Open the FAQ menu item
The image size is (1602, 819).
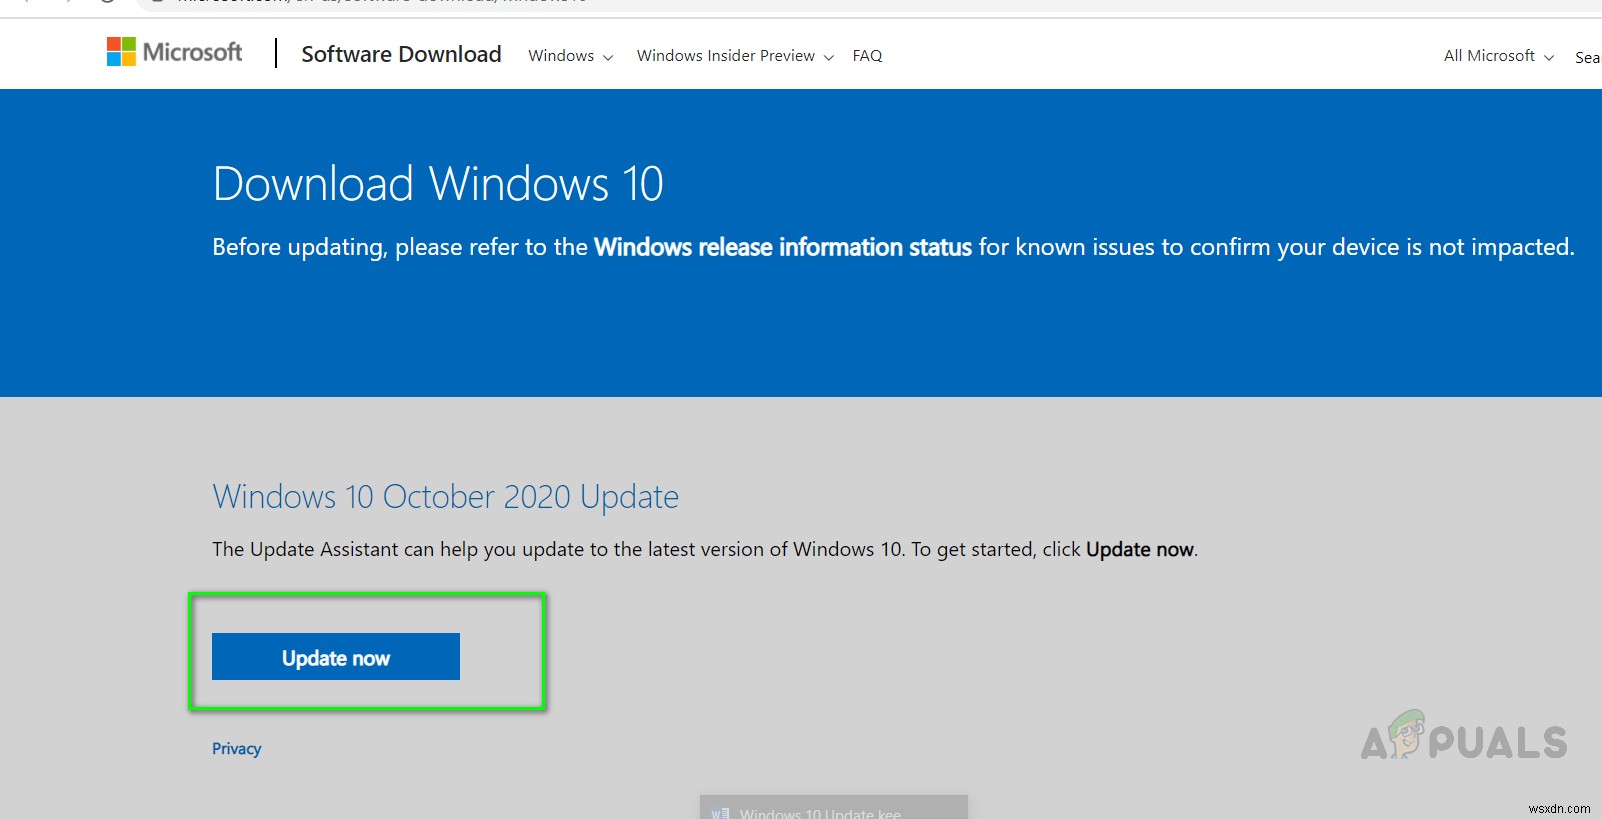click(867, 56)
